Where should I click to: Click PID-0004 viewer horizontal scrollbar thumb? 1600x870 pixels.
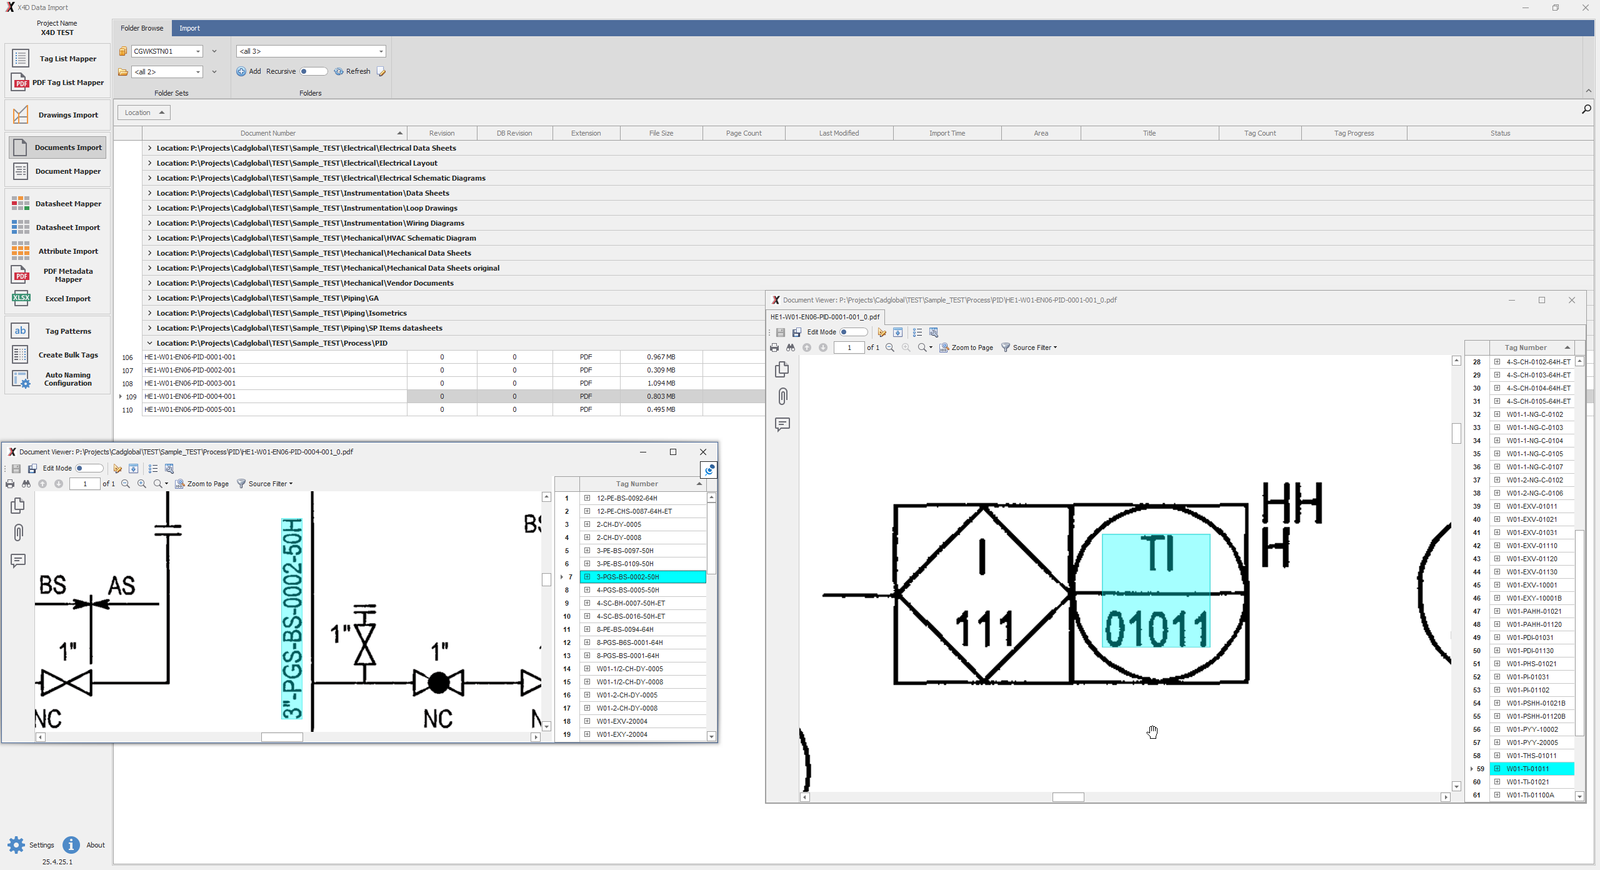[x=282, y=737]
